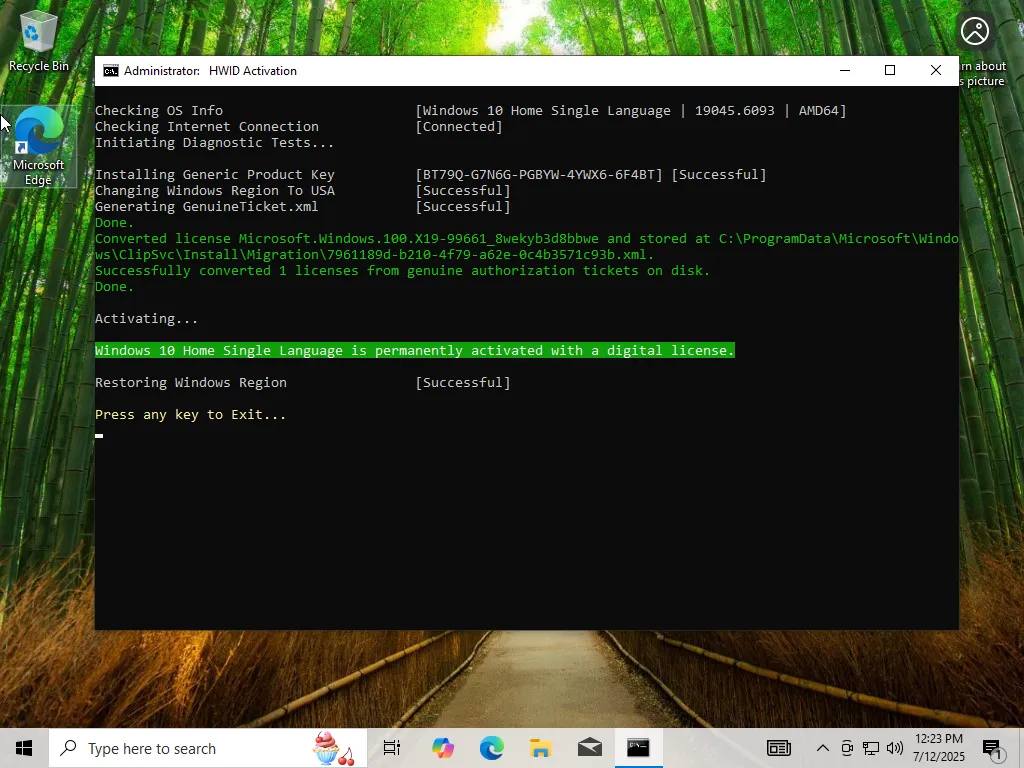Click the product key 'BT79Q-G7N6G-PGBYW-4YWX6-6F4BT' text
This screenshot has height=768, width=1024.
coord(539,175)
